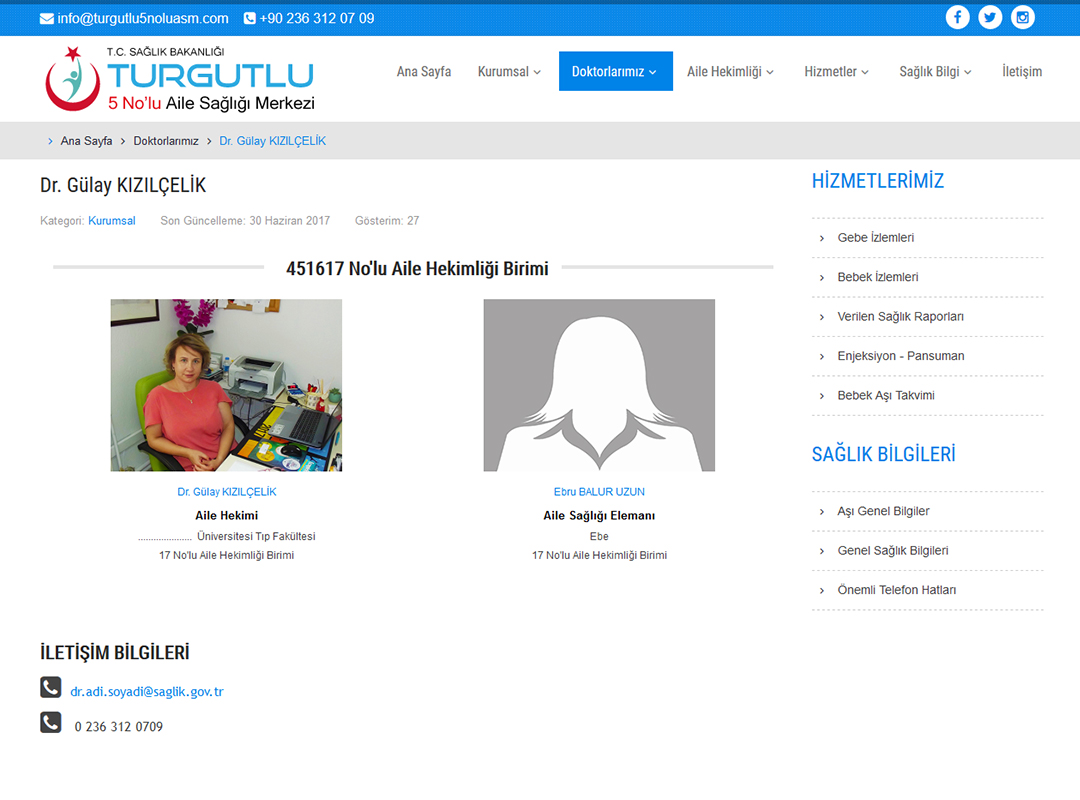Open the Twitter icon in top bar
Screen dimensions: 1080x800
pos(990,17)
